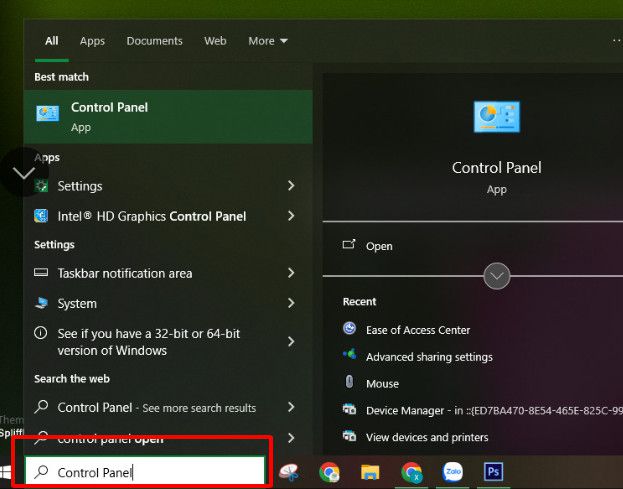The height and width of the screenshot is (489, 623).
Task: Open Mouse recent item
Action: (x=382, y=384)
